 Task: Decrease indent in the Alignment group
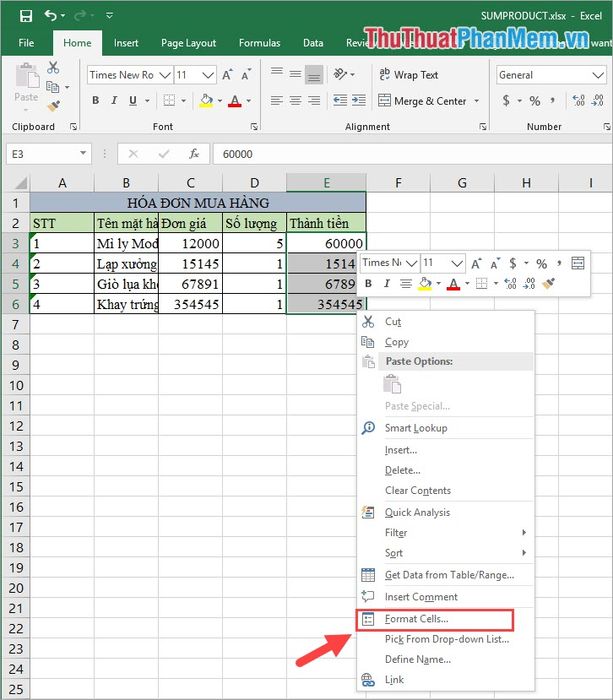tap(340, 100)
